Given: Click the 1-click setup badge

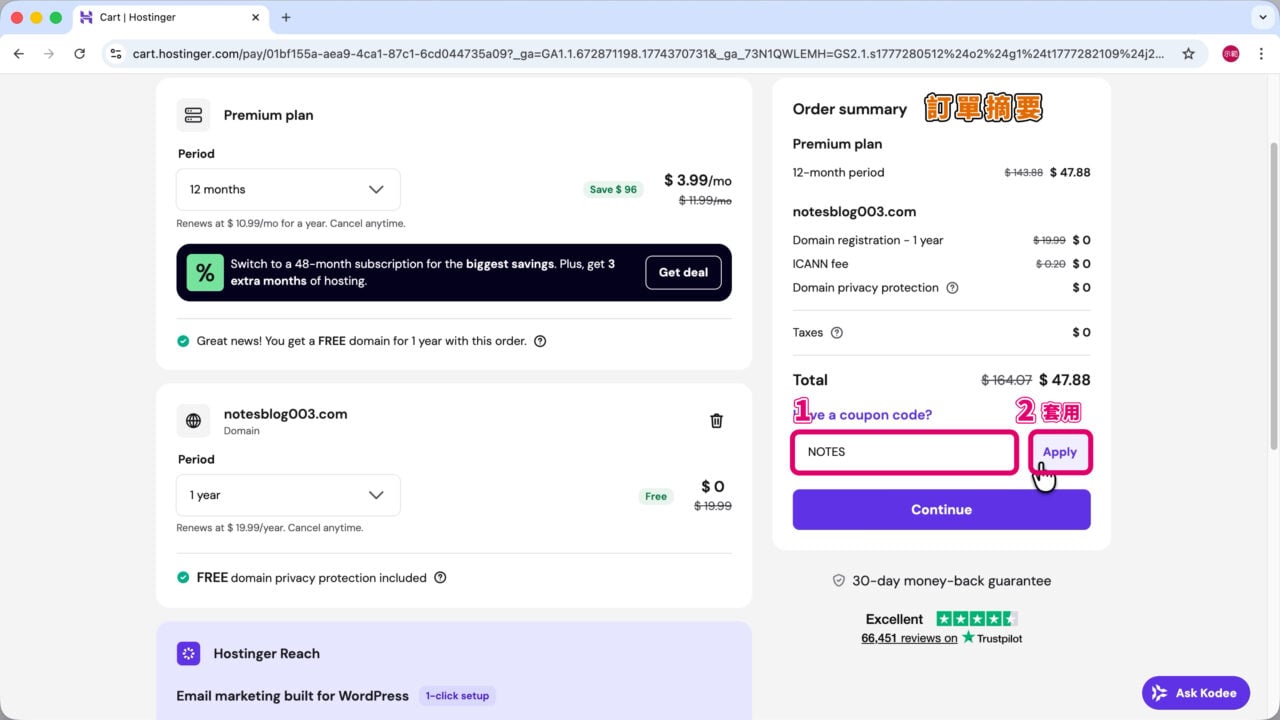Looking at the screenshot, I should click(x=457, y=696).
